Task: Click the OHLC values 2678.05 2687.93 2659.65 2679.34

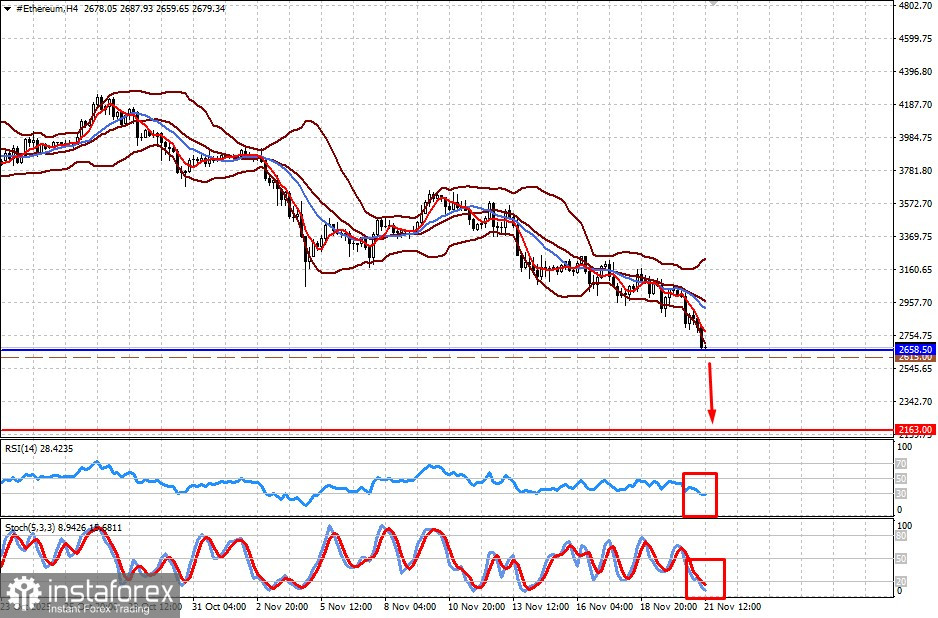Action: pos(154,9)
